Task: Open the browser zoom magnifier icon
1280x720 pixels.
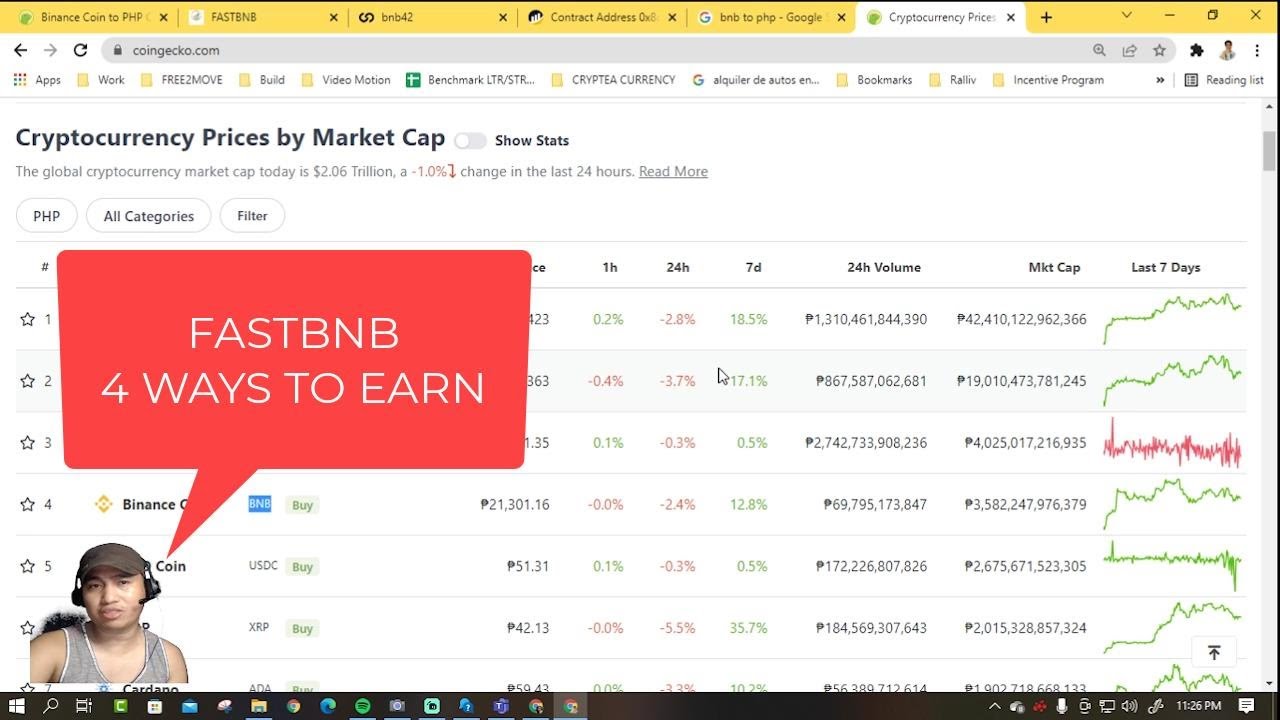Action: (1099, 50)
